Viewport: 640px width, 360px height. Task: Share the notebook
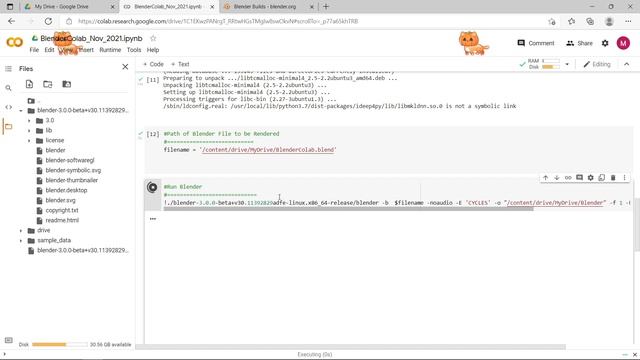[579, 43]
